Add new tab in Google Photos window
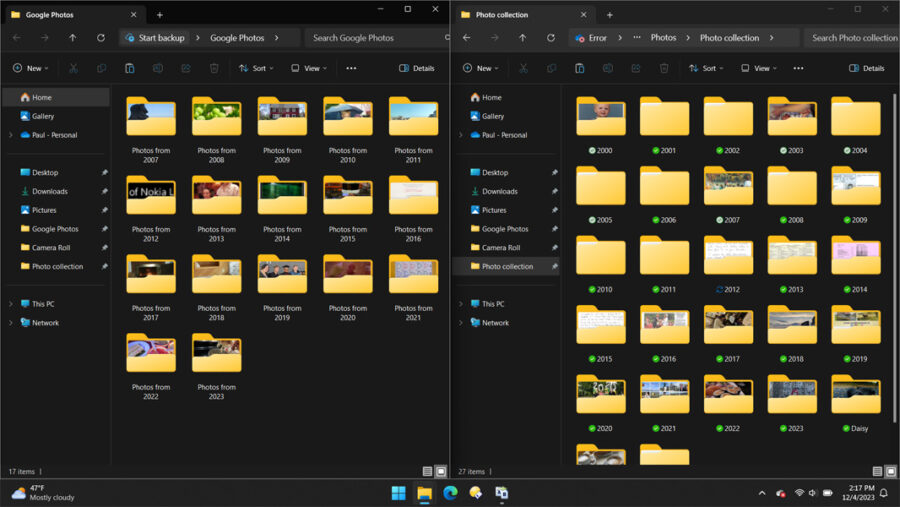Viewport: 900px width, 507px height. (x=160, y=15)
